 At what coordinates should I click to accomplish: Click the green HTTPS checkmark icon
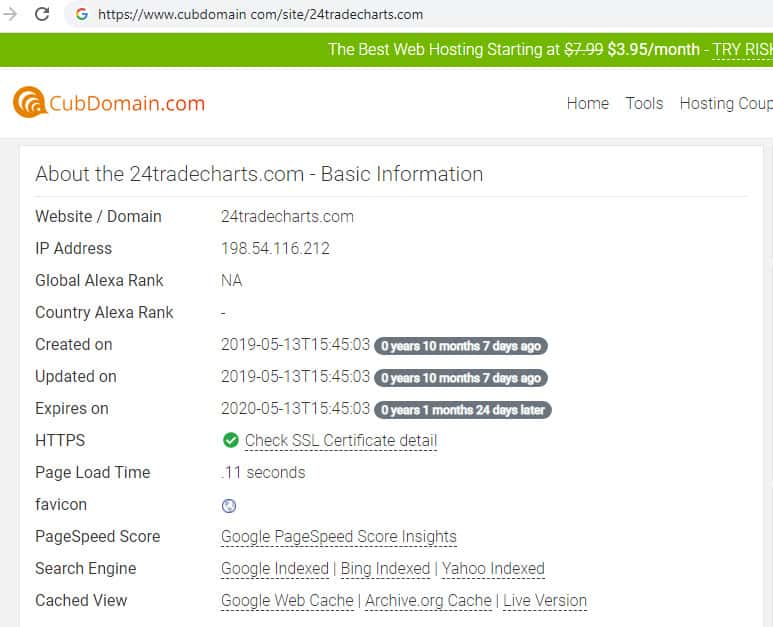pos(230,440)
